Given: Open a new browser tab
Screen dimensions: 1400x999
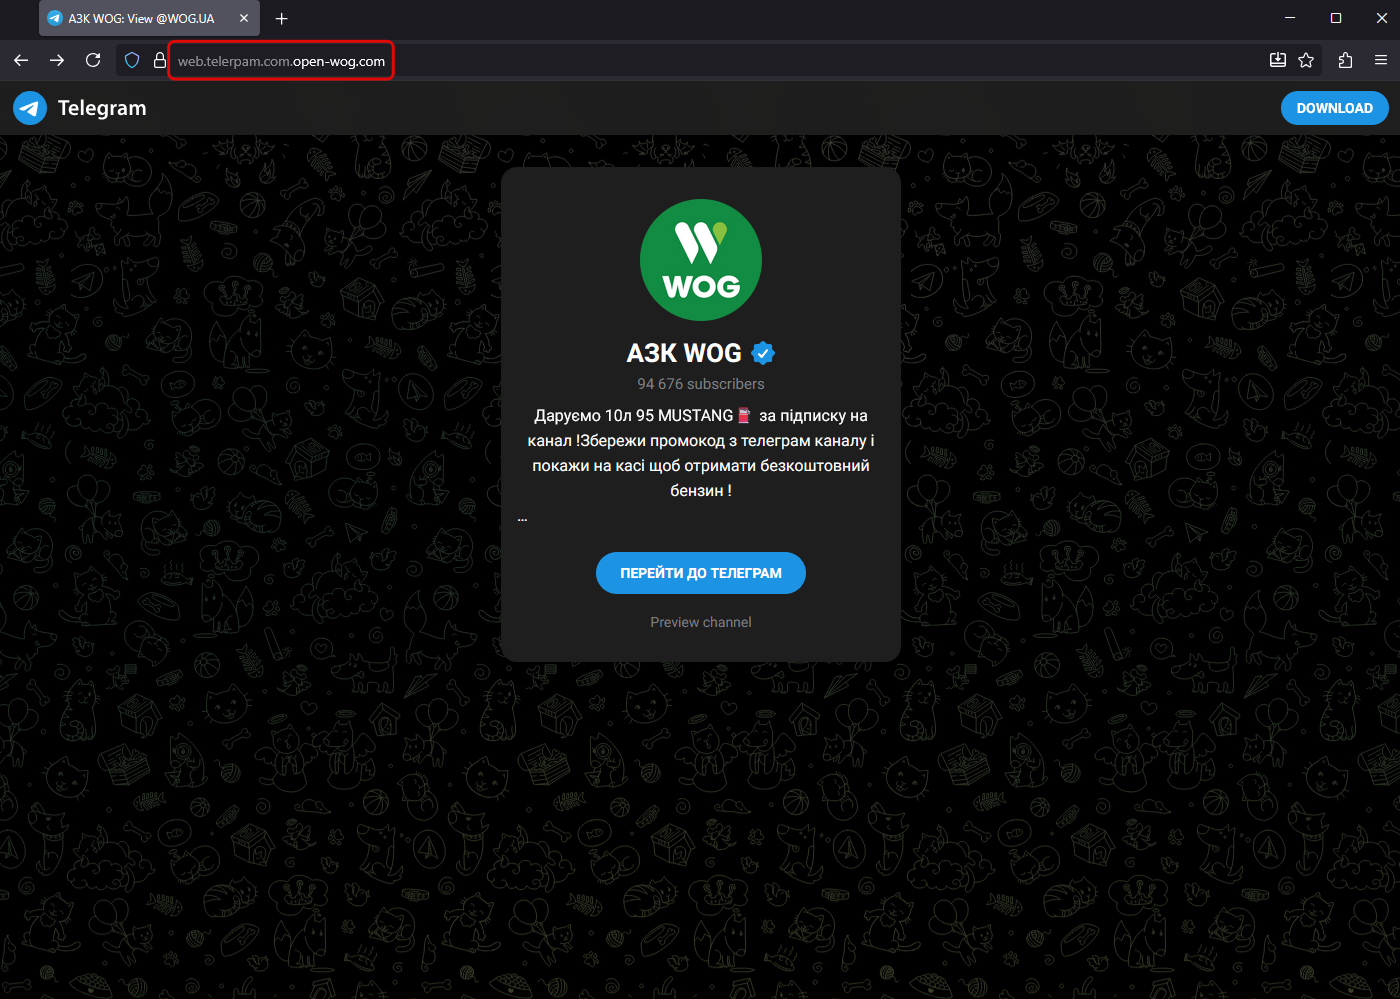Looking at the screenshot, I should [x=282, y=18].
